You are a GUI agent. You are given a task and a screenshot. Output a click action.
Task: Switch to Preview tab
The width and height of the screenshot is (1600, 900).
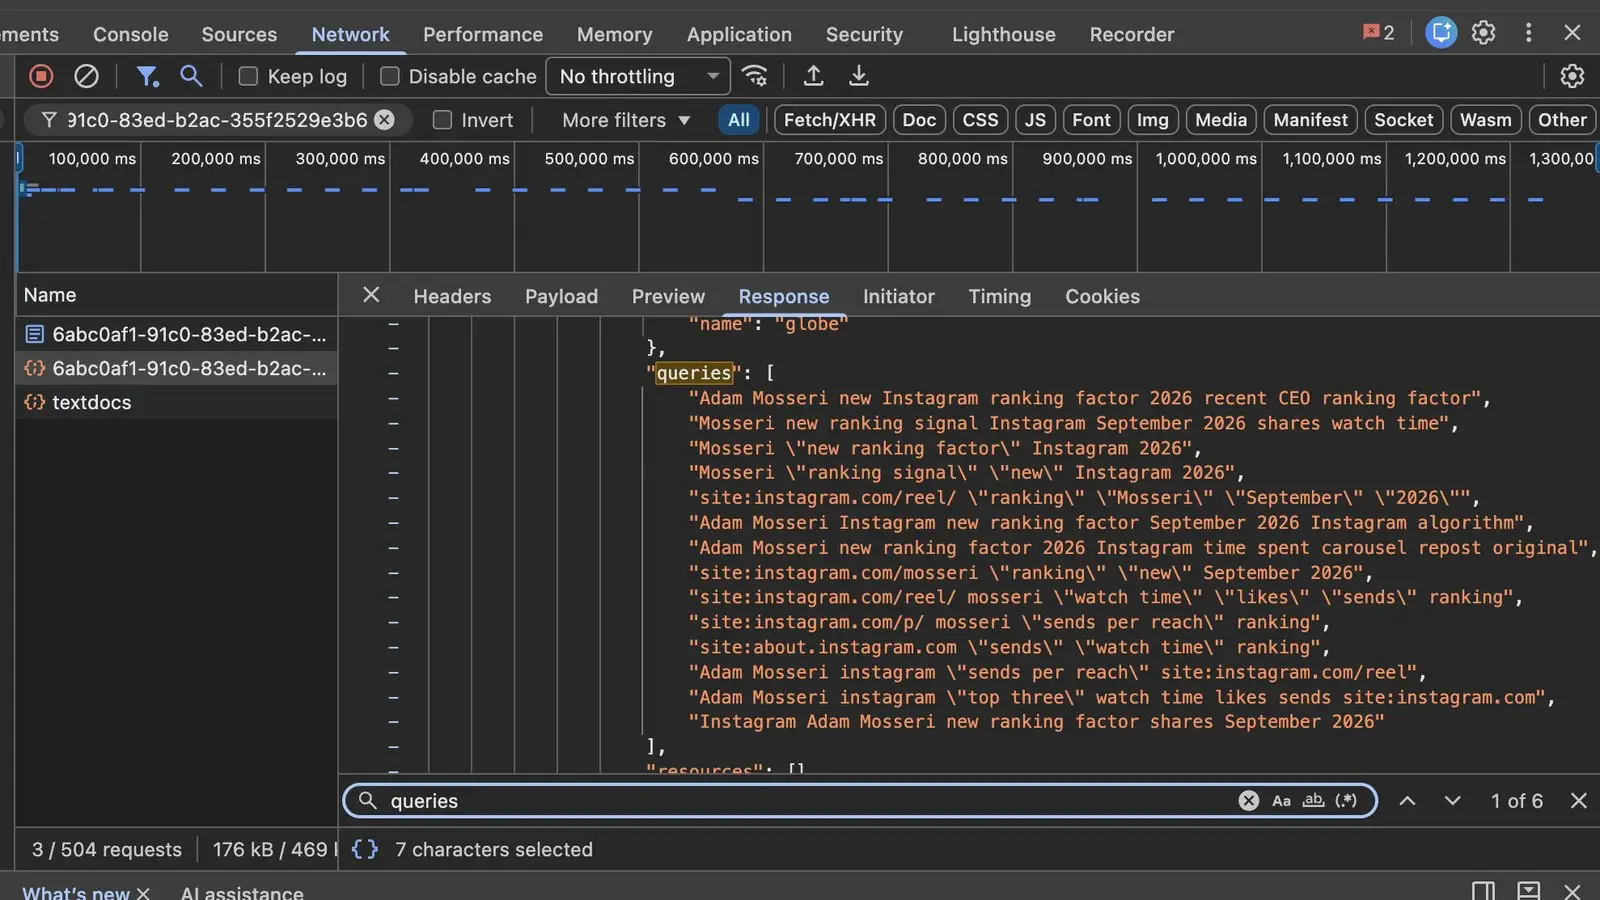668,296
